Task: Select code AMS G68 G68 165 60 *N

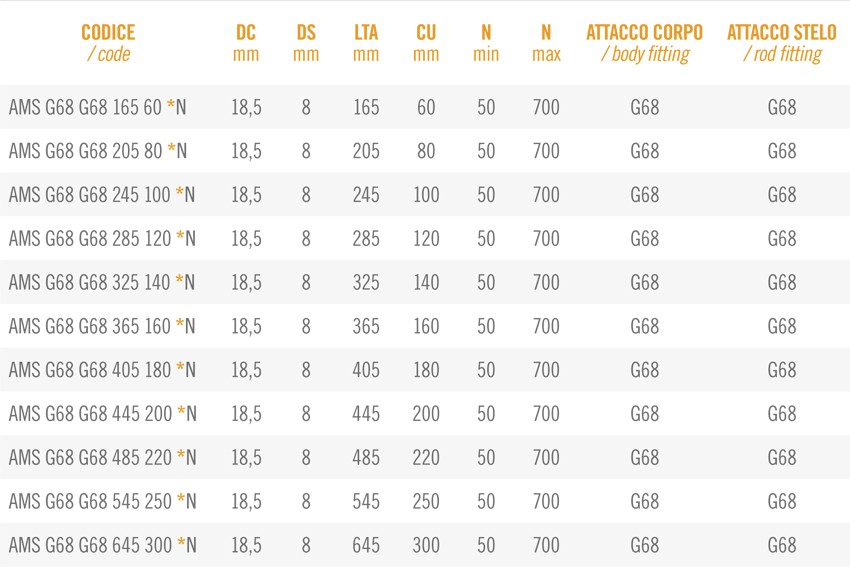Action: [x=98, y=107]
